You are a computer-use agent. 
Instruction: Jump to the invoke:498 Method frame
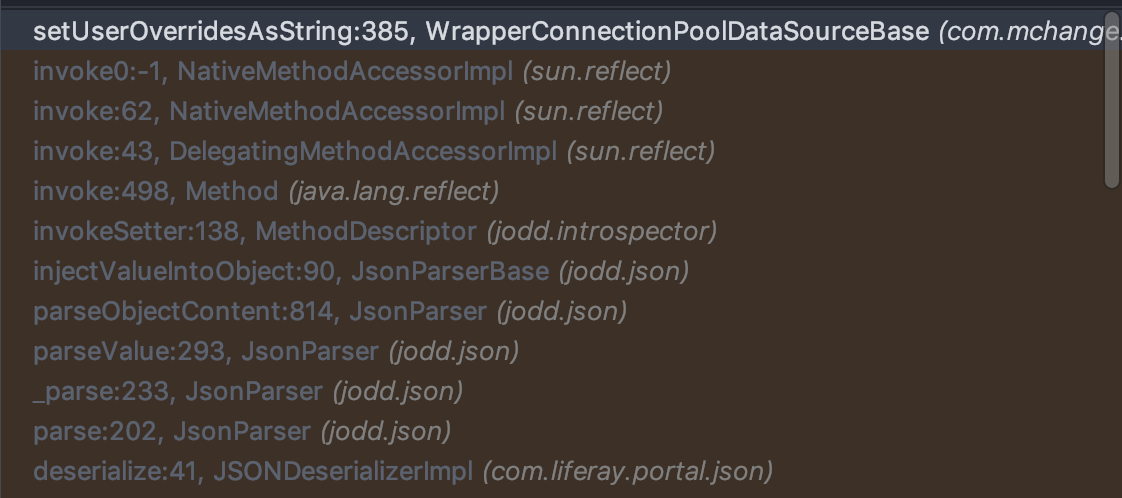(x=265, y=191)
